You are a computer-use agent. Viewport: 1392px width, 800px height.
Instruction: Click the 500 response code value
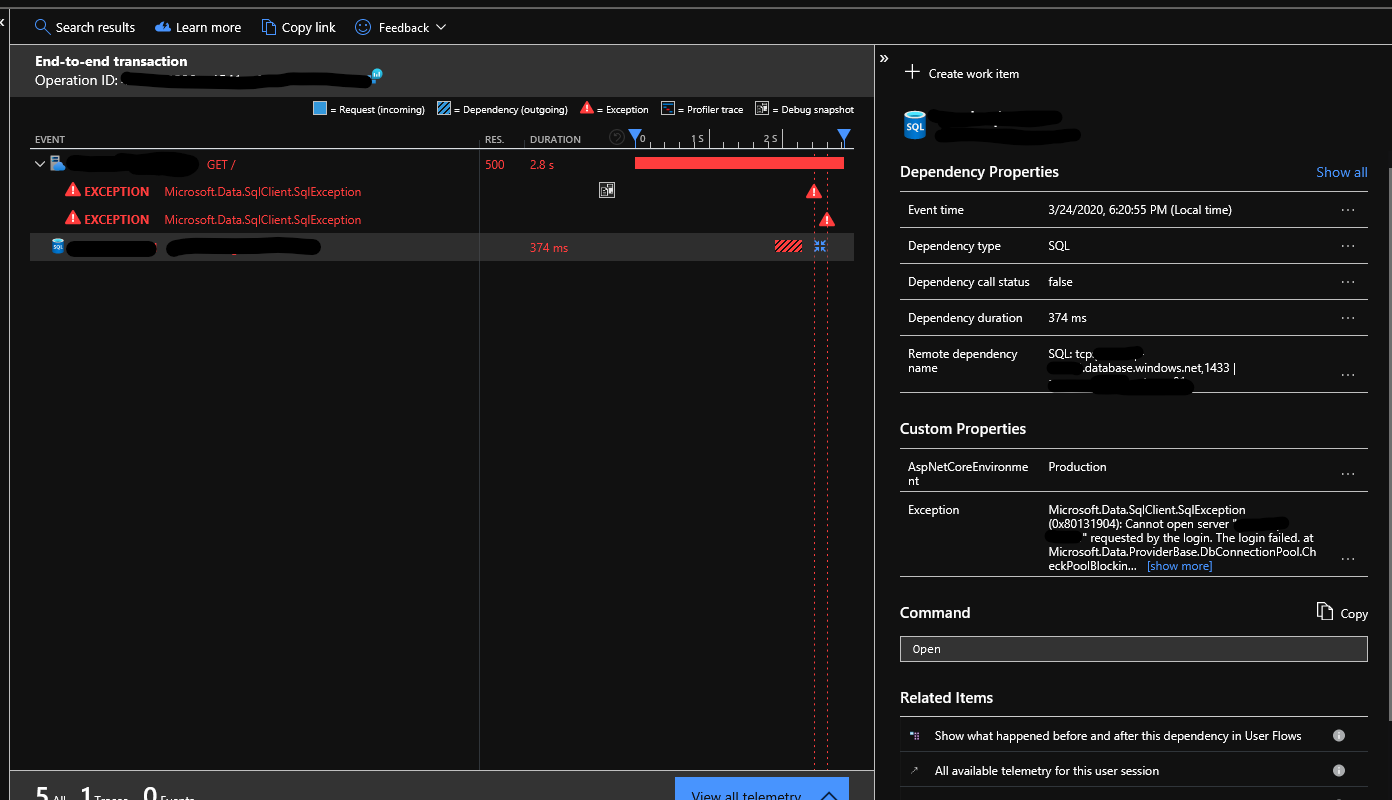tap(495, 164)
